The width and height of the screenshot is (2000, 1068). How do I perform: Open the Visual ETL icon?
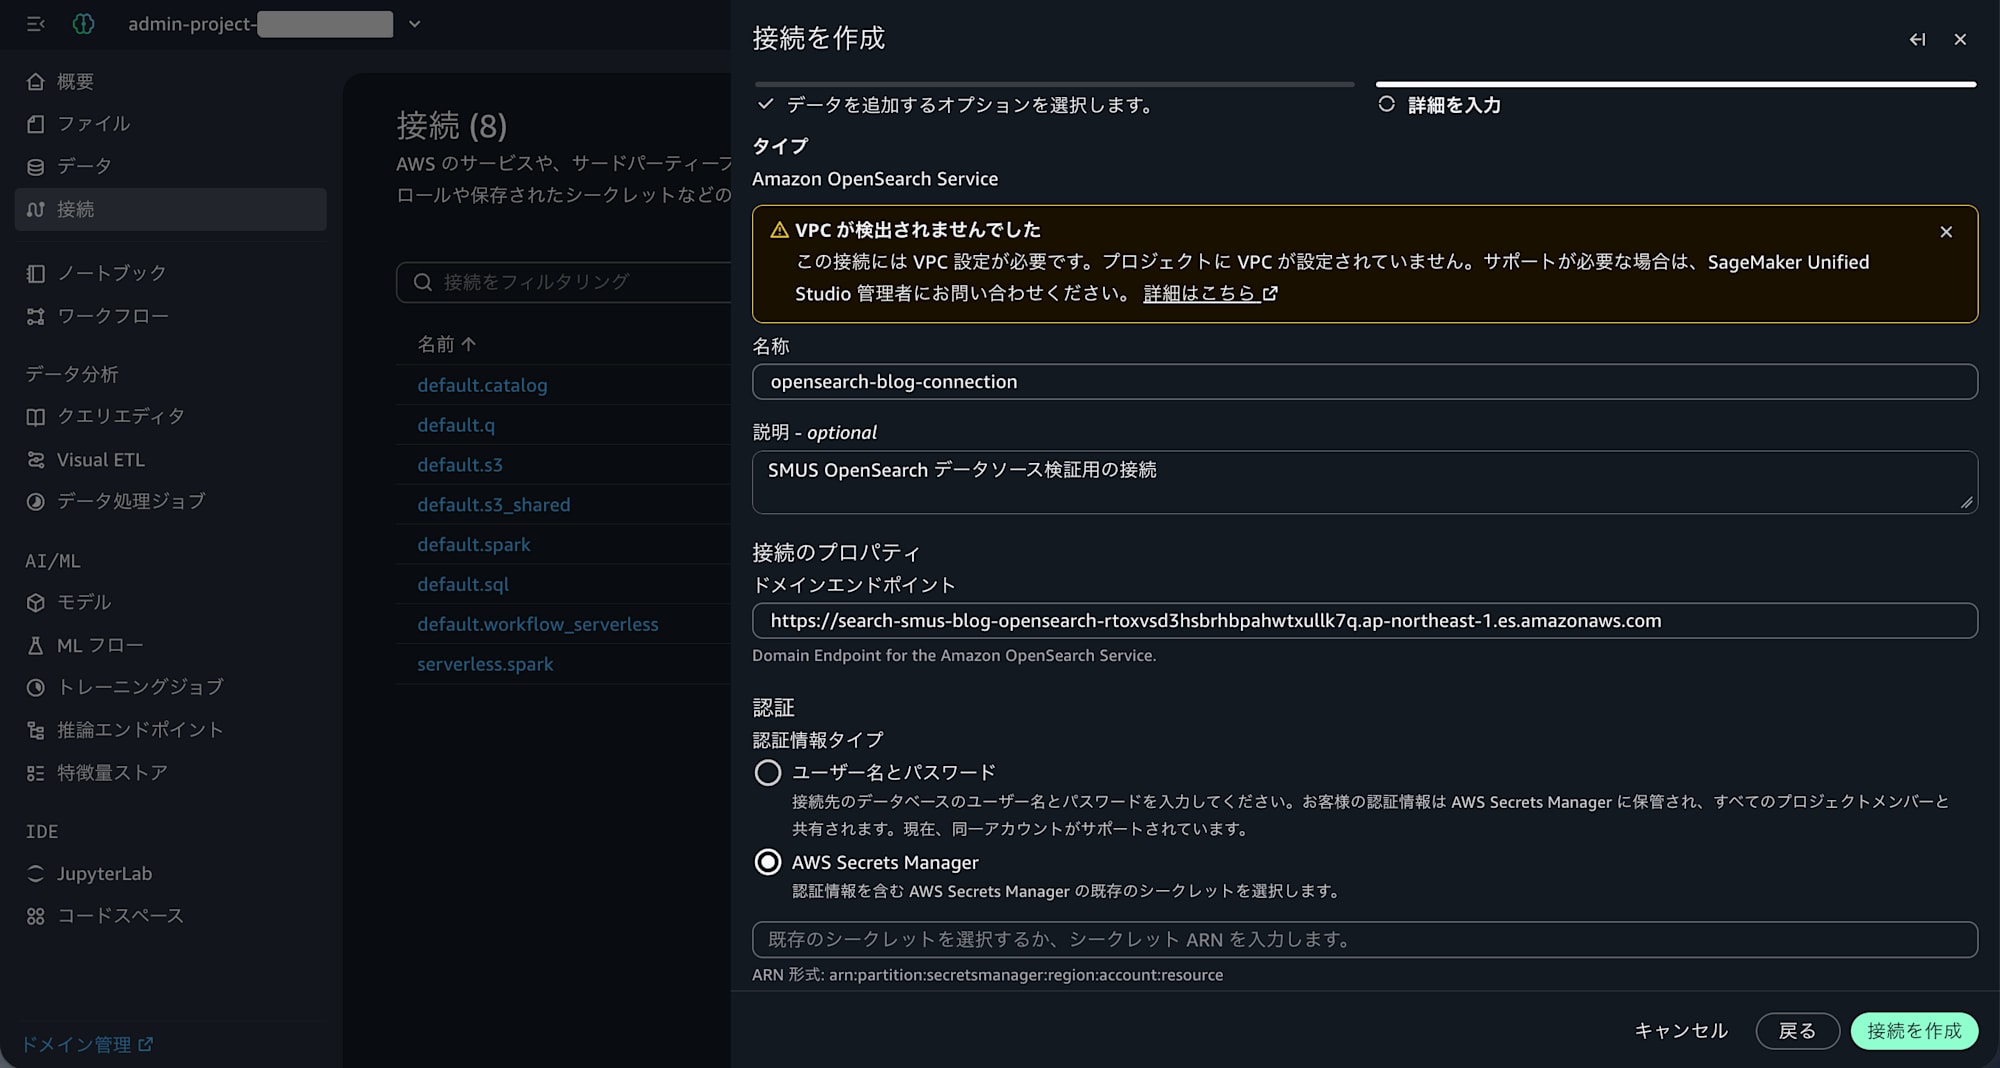pos(36,460)
